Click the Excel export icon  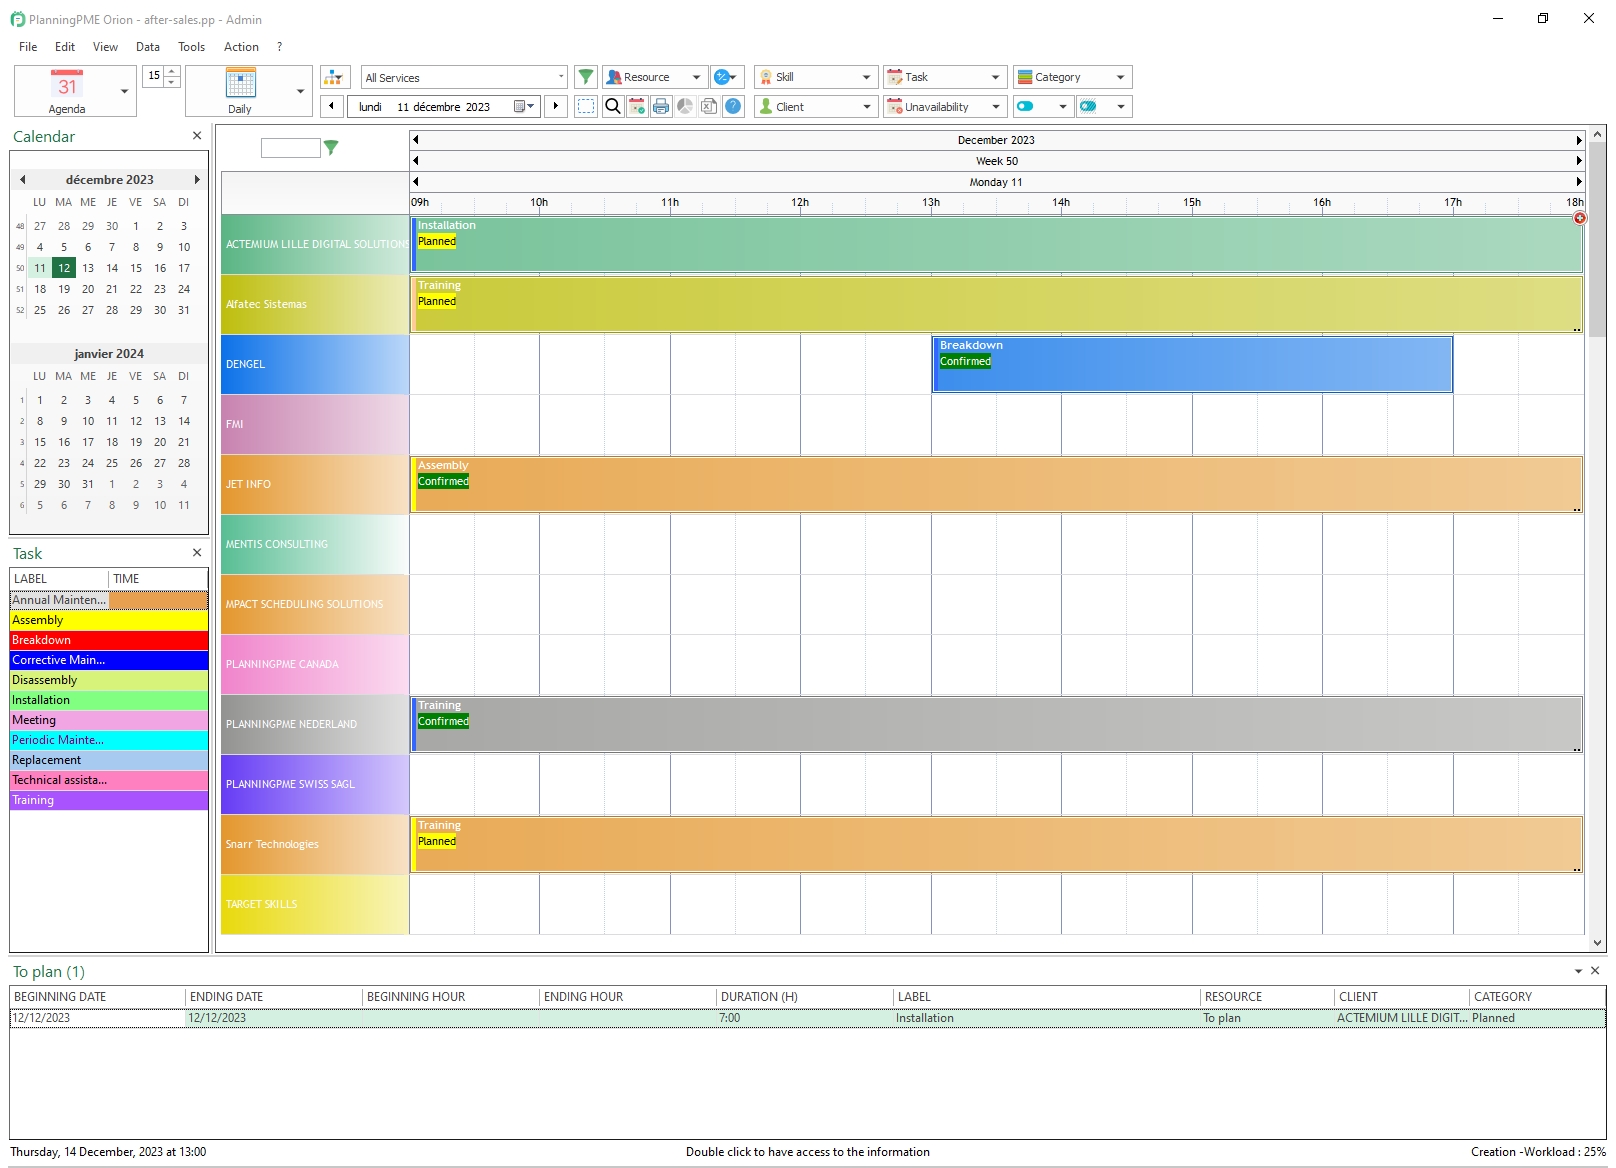pyautogui.click(x=709, y=106)
